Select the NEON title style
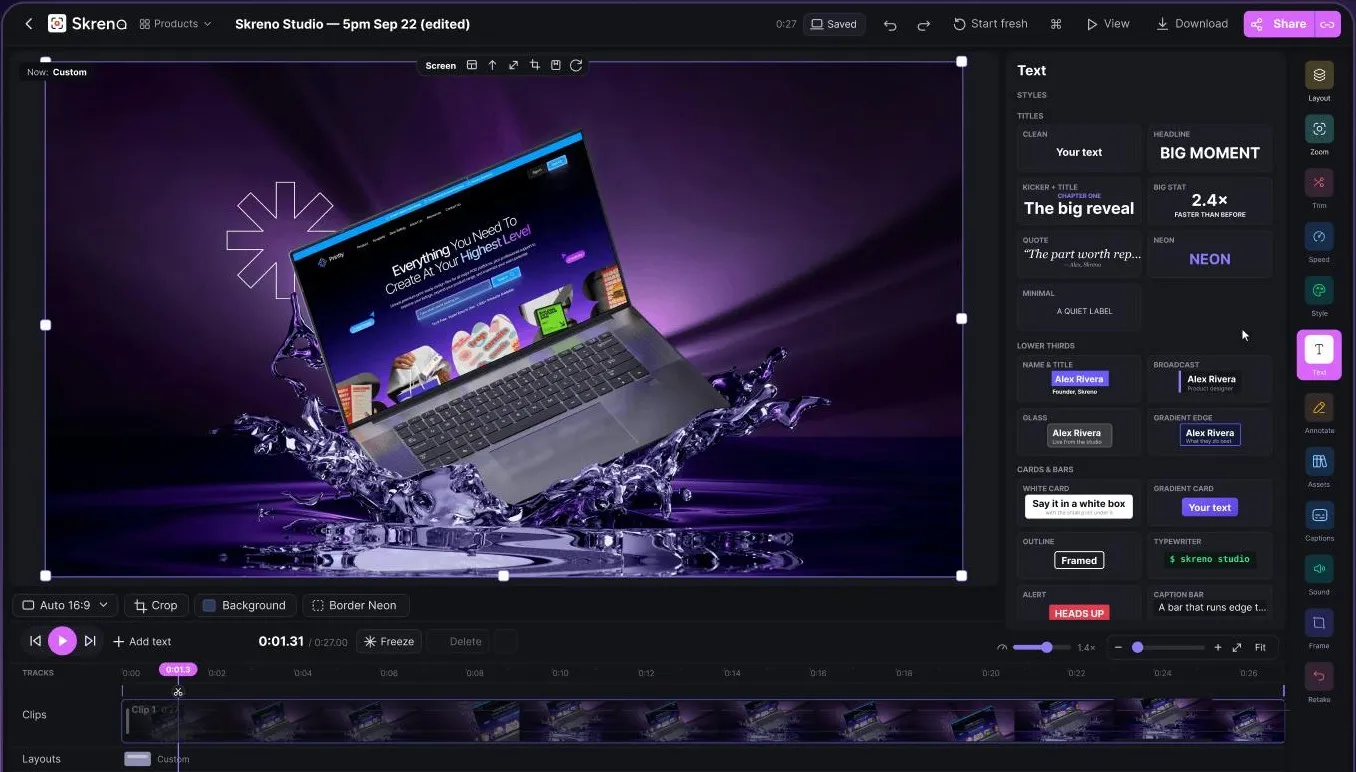 pos(1210,254)
